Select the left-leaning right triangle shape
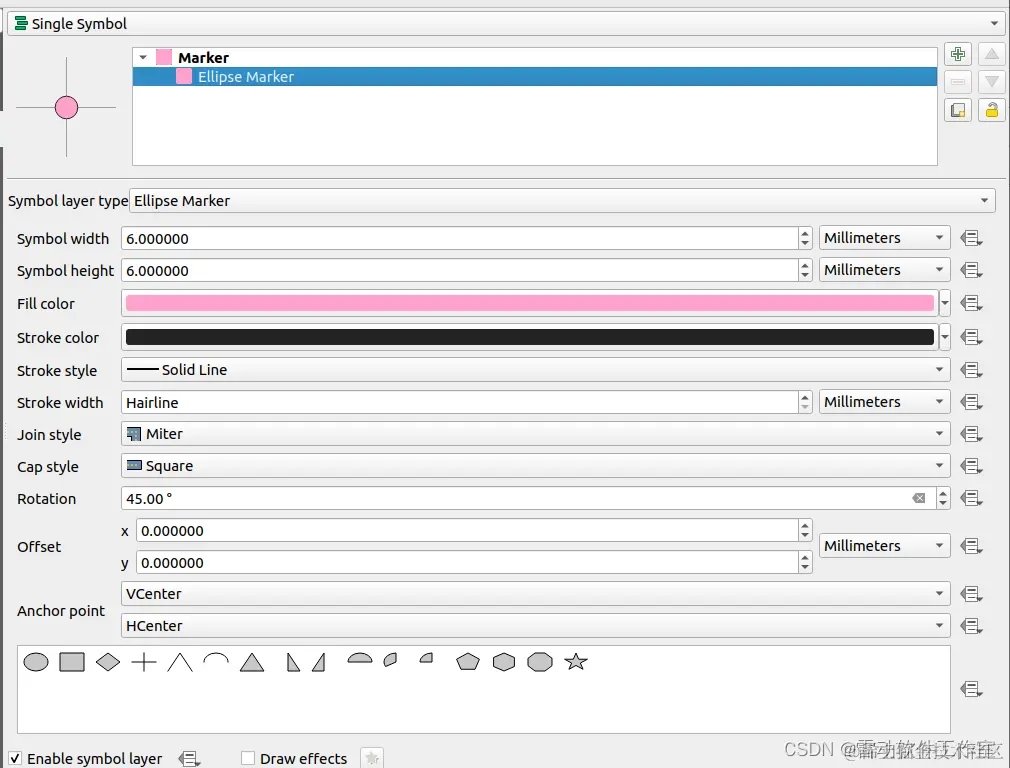 pyautogui.click(x=293, y=662)
